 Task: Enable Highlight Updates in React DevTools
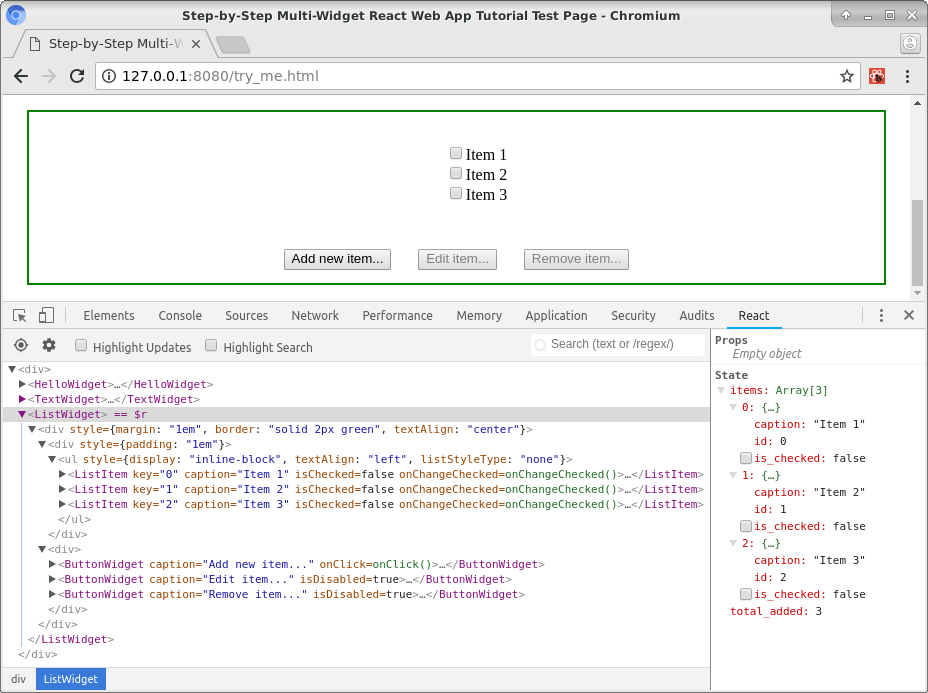pyautogui.click(x=80, y=345)
